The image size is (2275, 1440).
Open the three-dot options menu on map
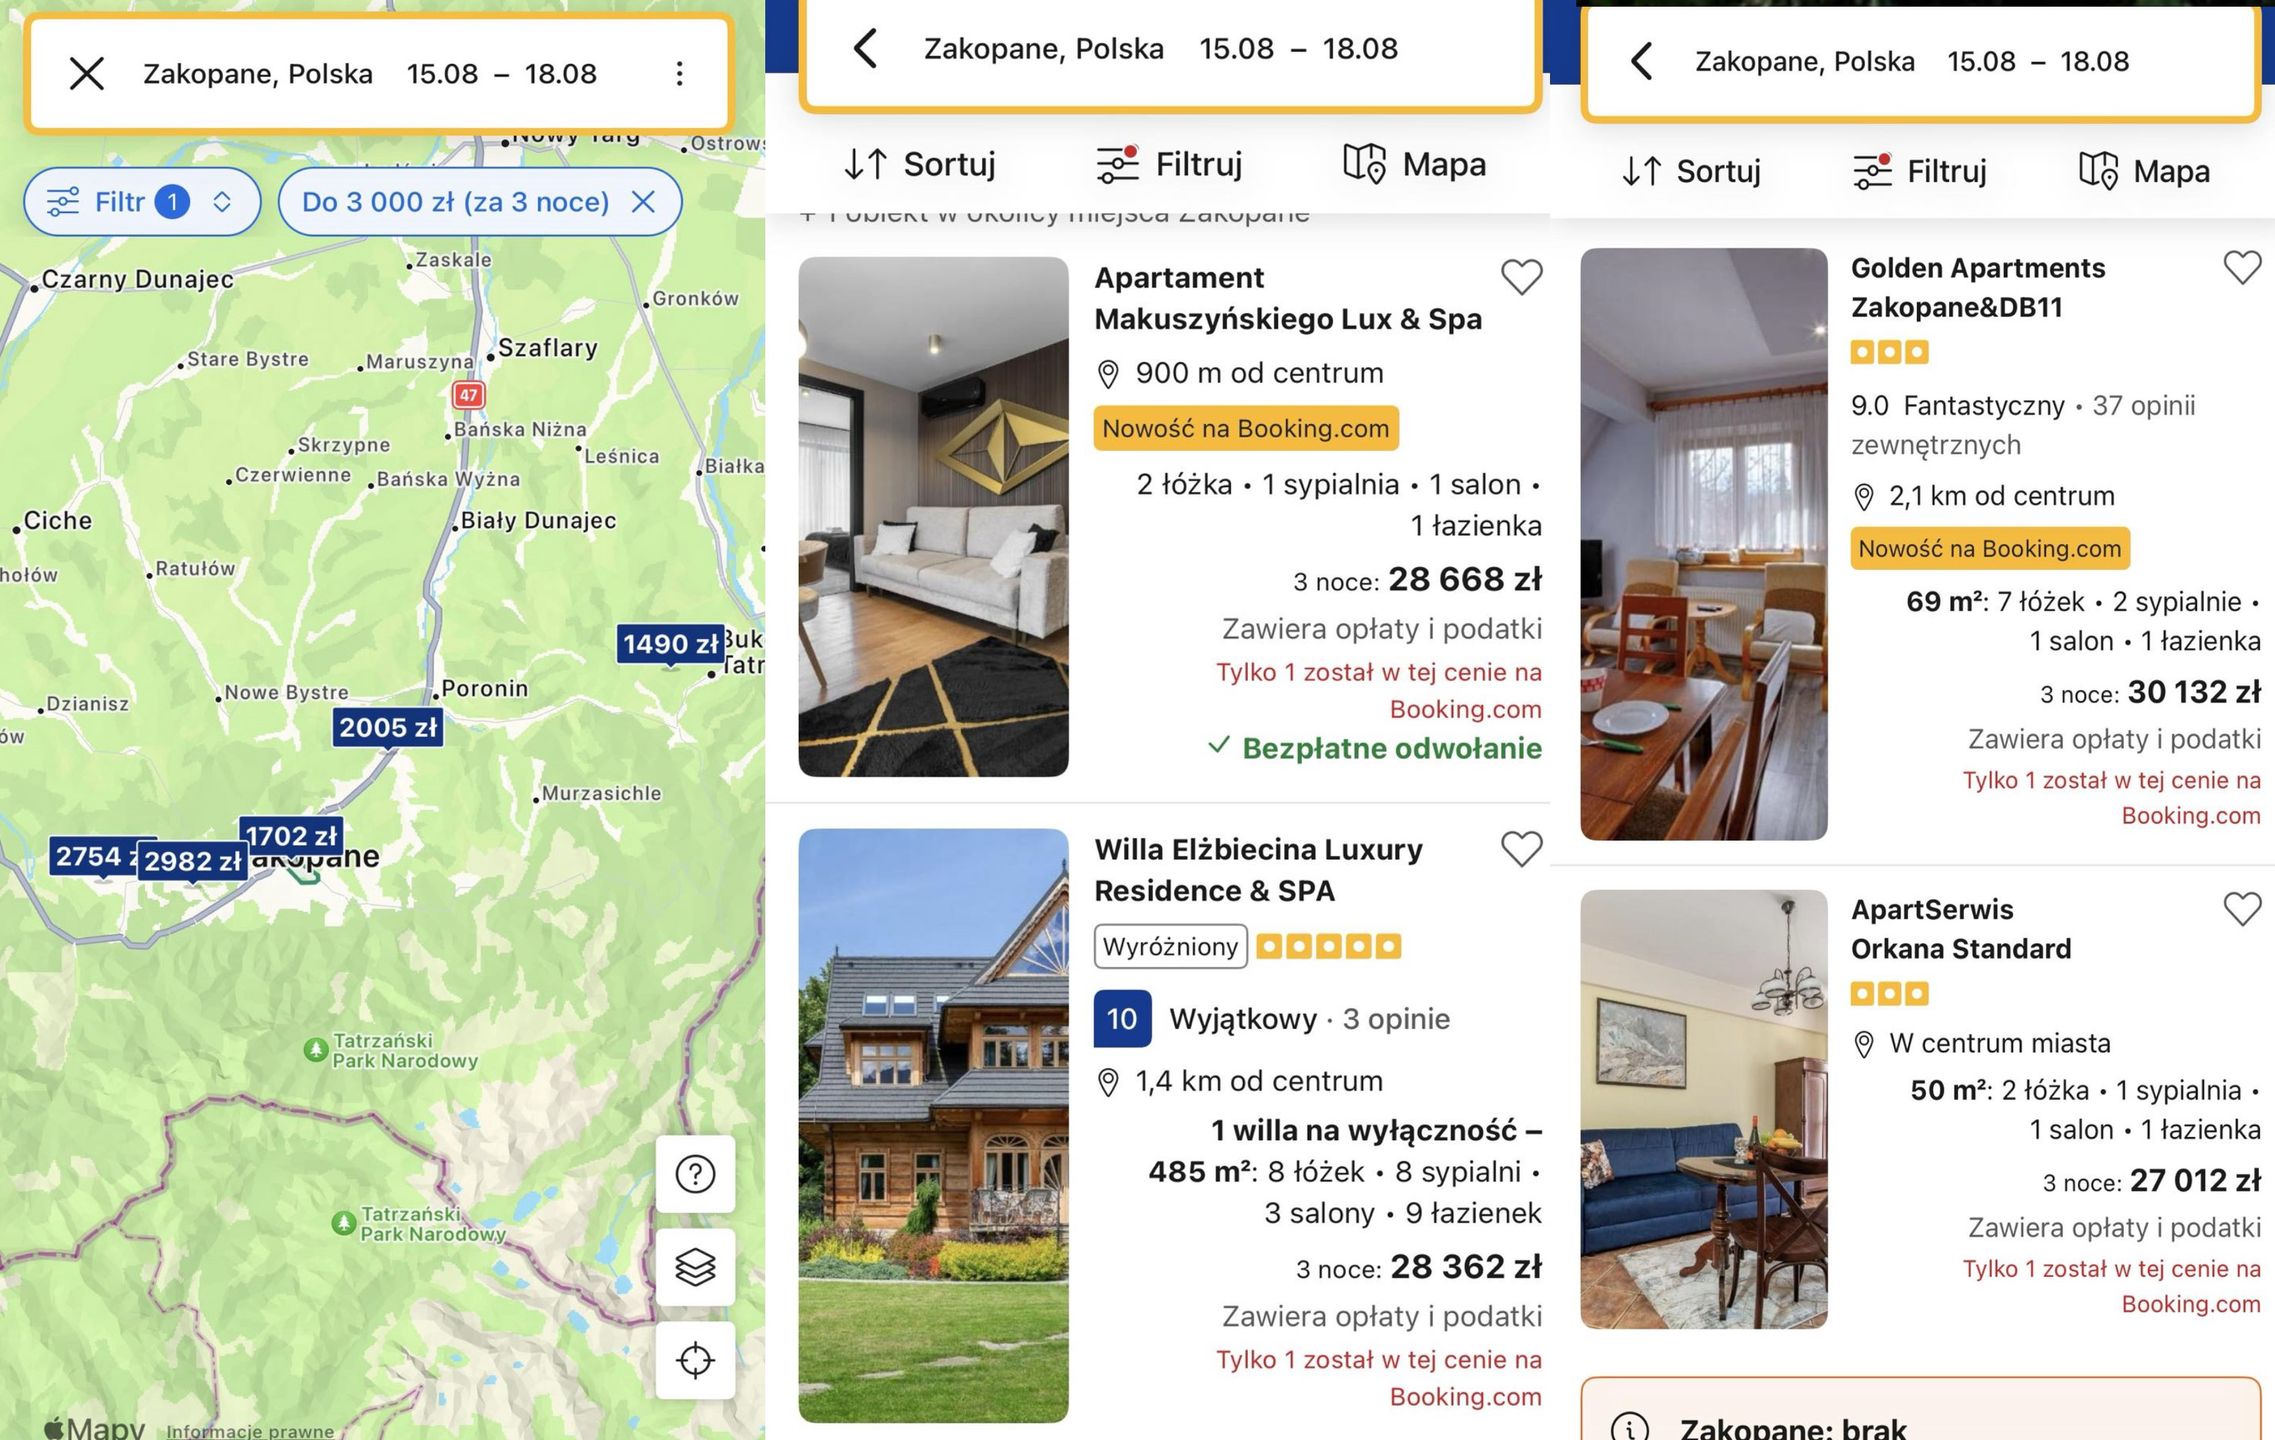679,73
